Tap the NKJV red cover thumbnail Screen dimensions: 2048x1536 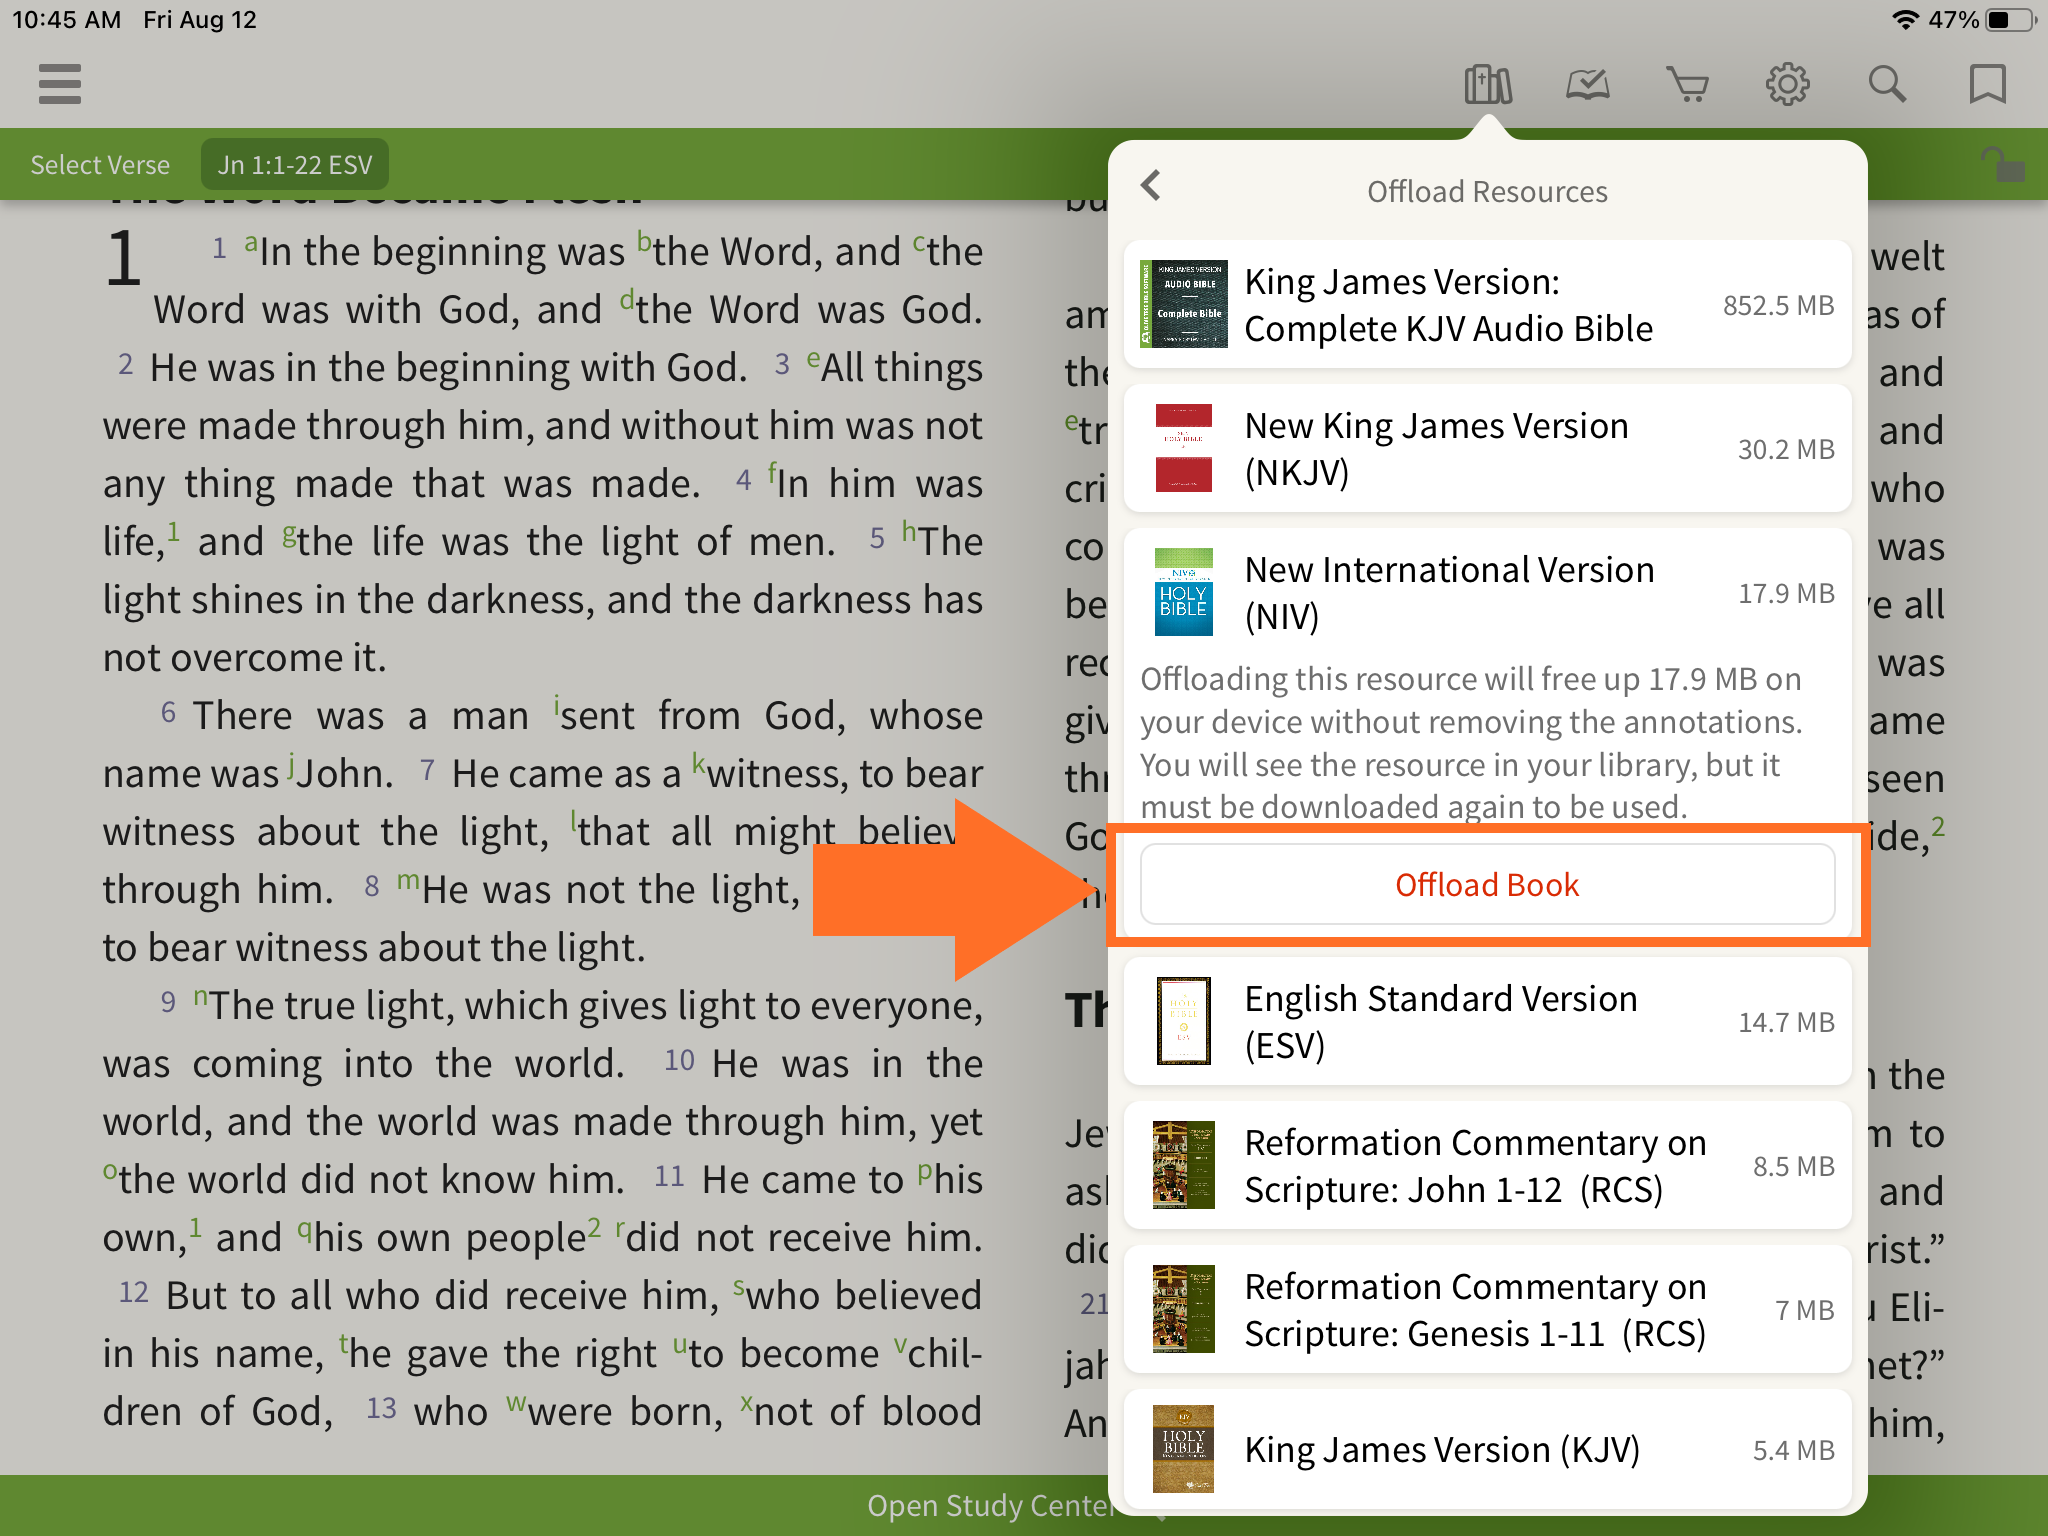point(1184,448)
